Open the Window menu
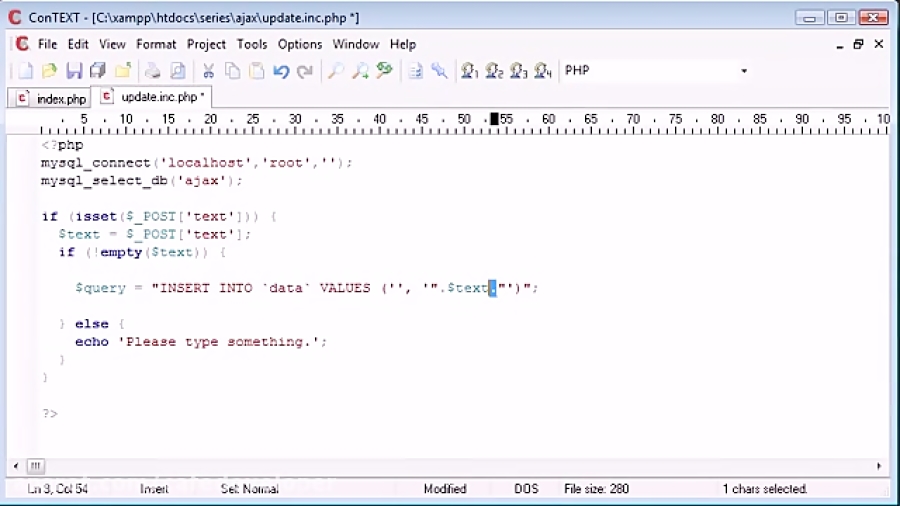This screenshot has height=506, width=900. pos(356,44)
